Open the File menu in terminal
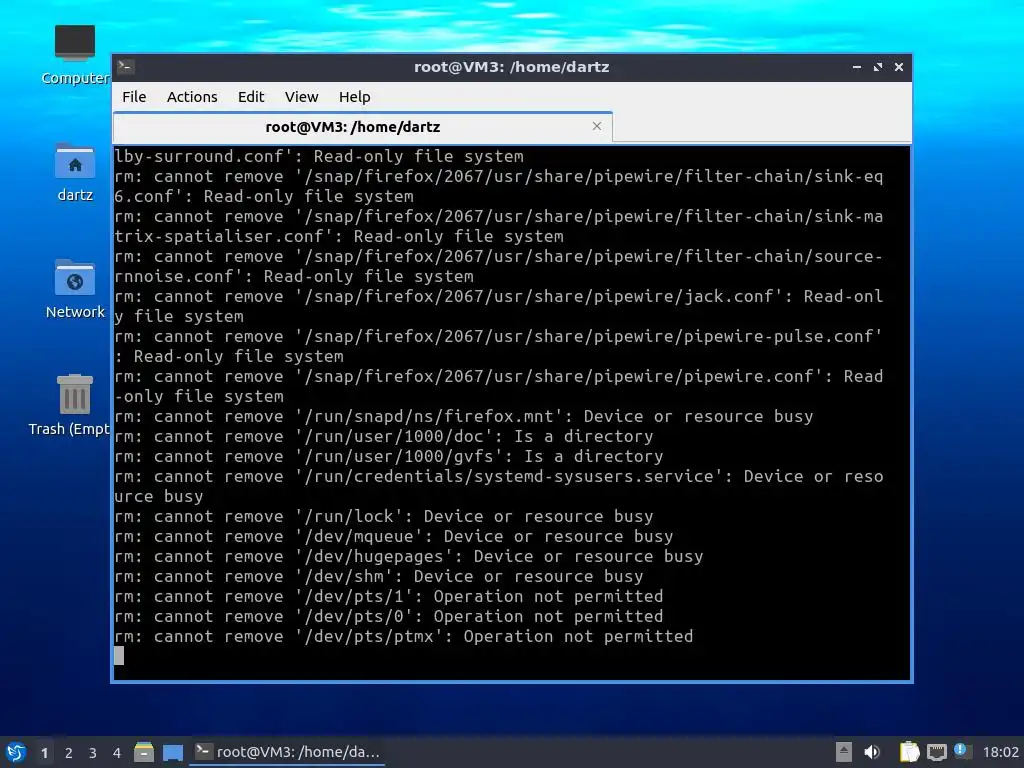This screenshot has height=768, width=1024. tap(134, 97)
